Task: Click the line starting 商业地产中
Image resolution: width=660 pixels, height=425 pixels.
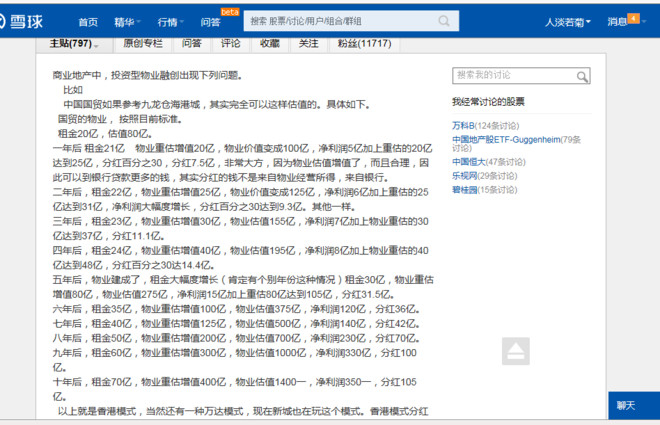Action: coord(147,75)
